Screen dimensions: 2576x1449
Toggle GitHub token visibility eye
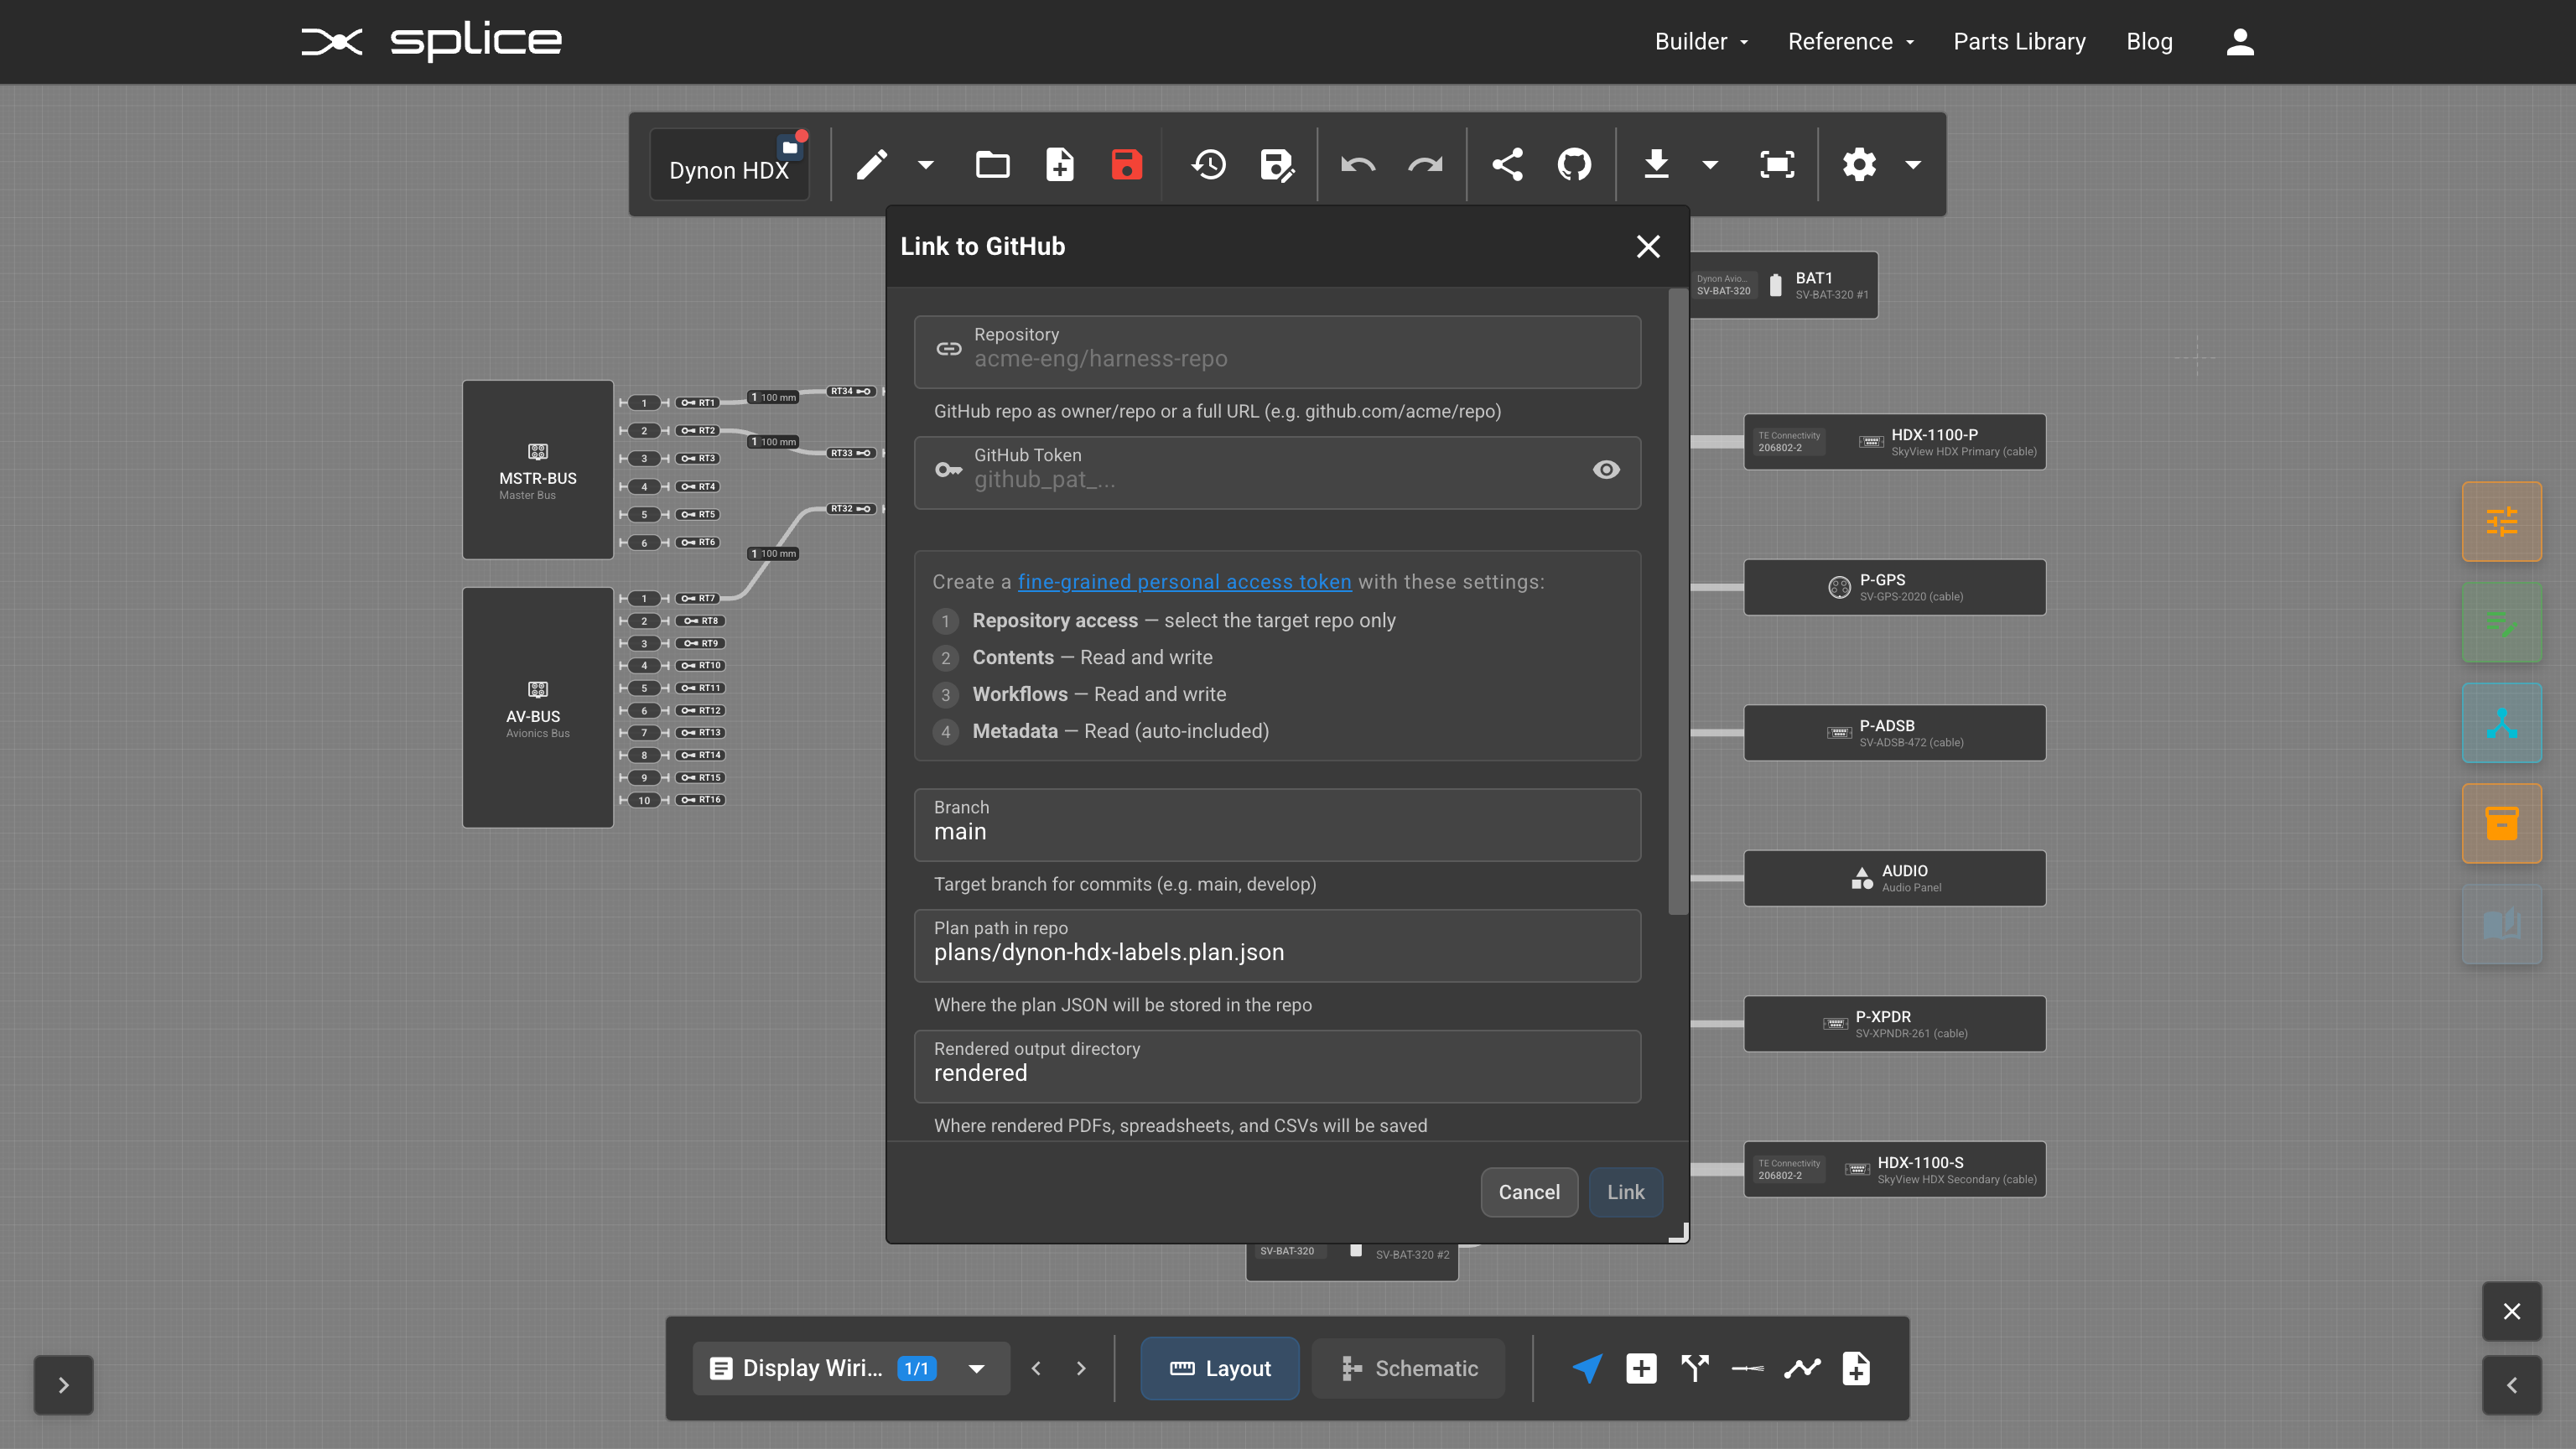click(x=1606, y=469)
